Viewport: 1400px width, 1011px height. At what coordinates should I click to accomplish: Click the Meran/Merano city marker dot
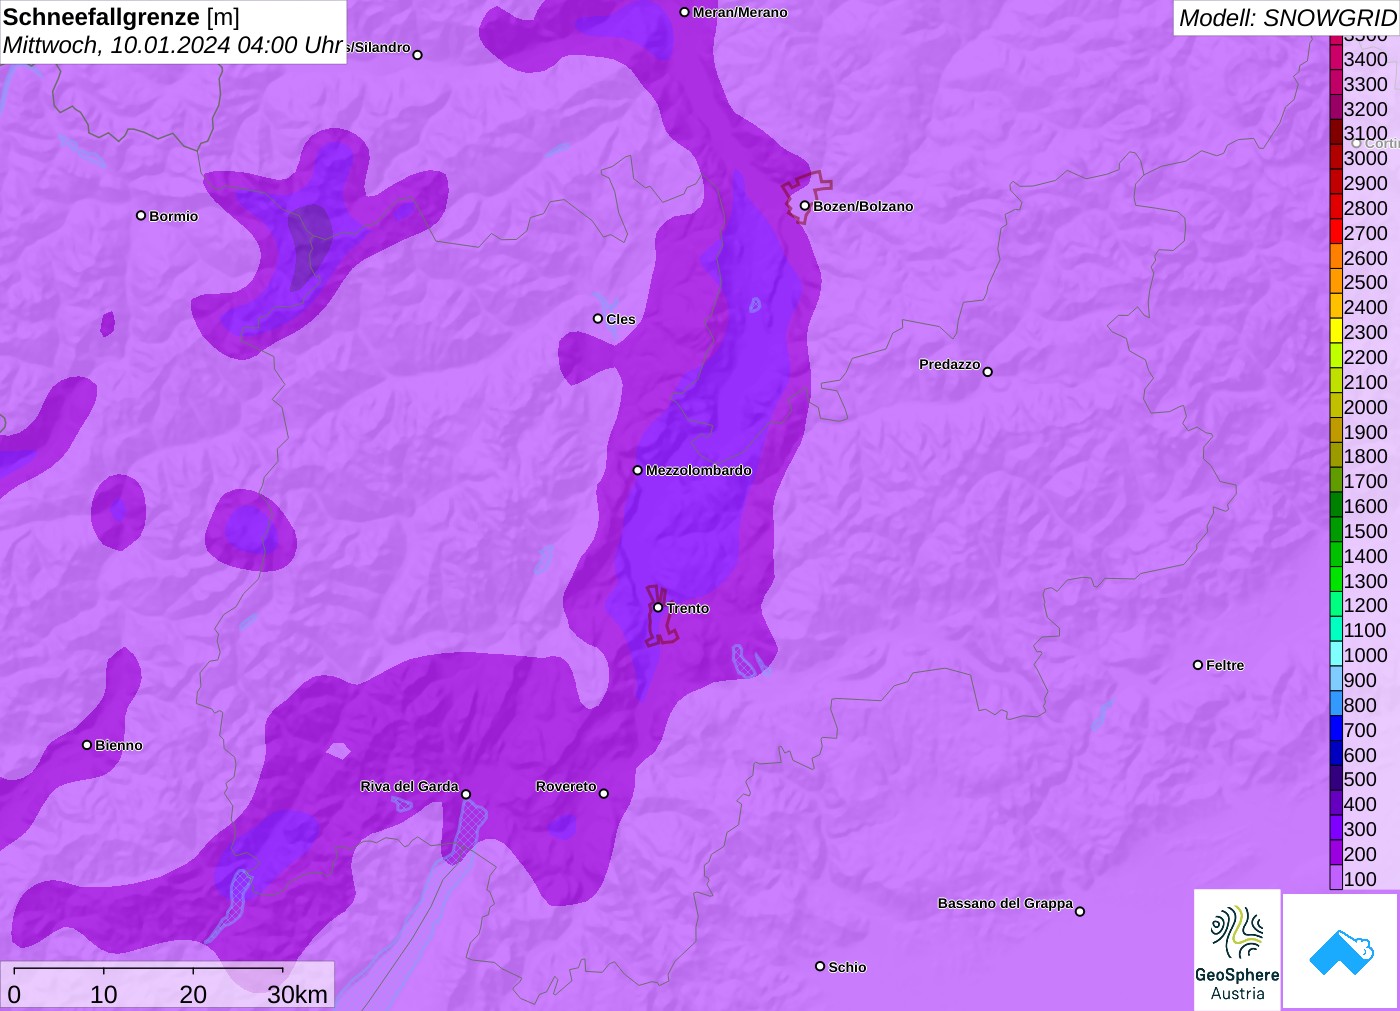point(684,12)
